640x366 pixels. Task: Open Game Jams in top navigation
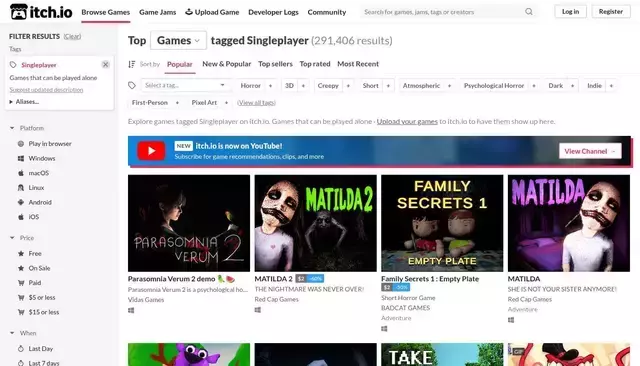pyautogui.click(x=158, y=12)
